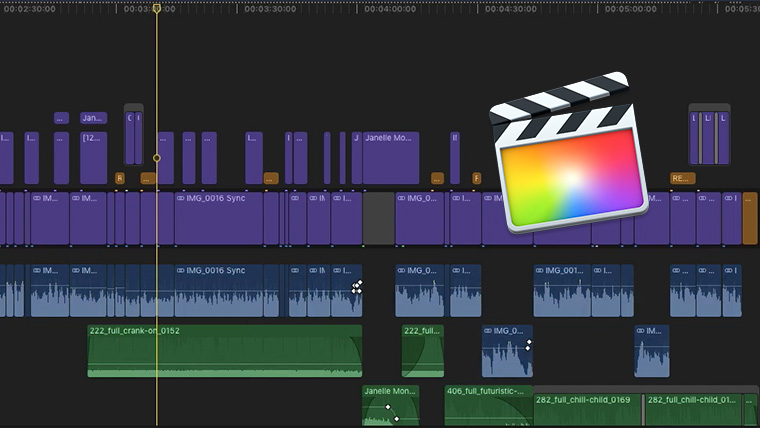
Task: Select the short green 222_full... clip
Action: (423, 351)
